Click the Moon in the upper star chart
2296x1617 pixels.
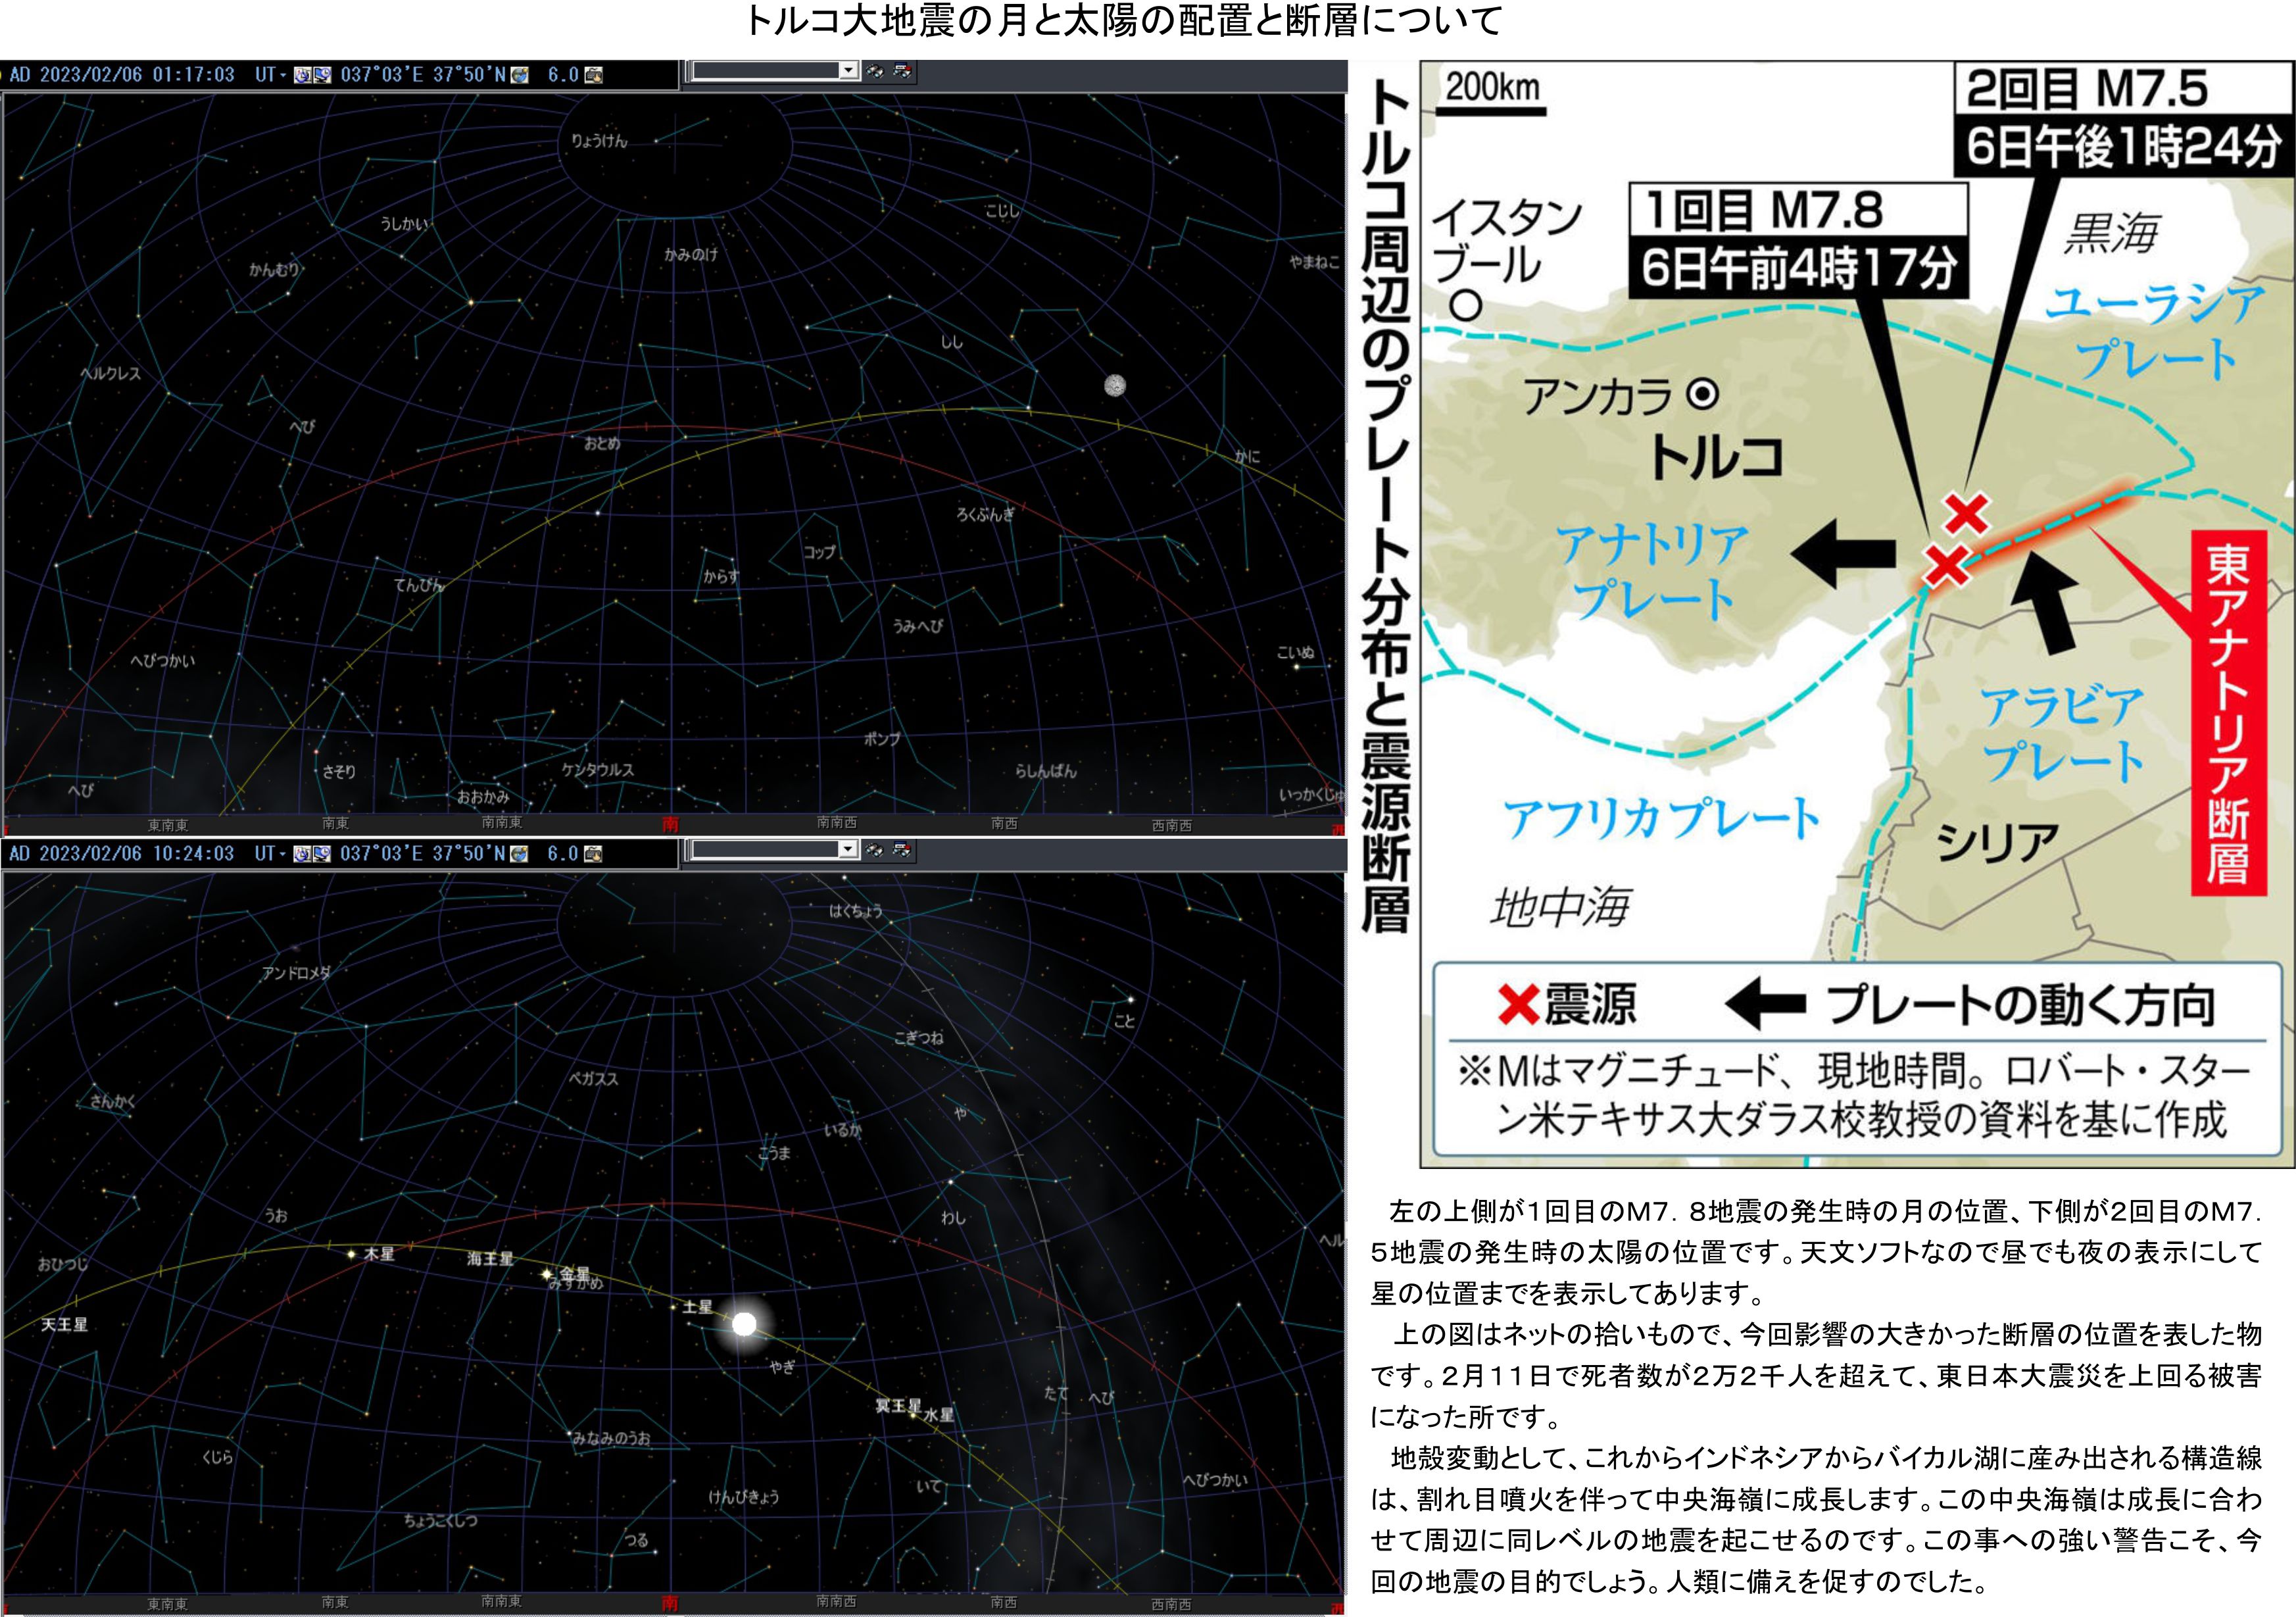1115,385
